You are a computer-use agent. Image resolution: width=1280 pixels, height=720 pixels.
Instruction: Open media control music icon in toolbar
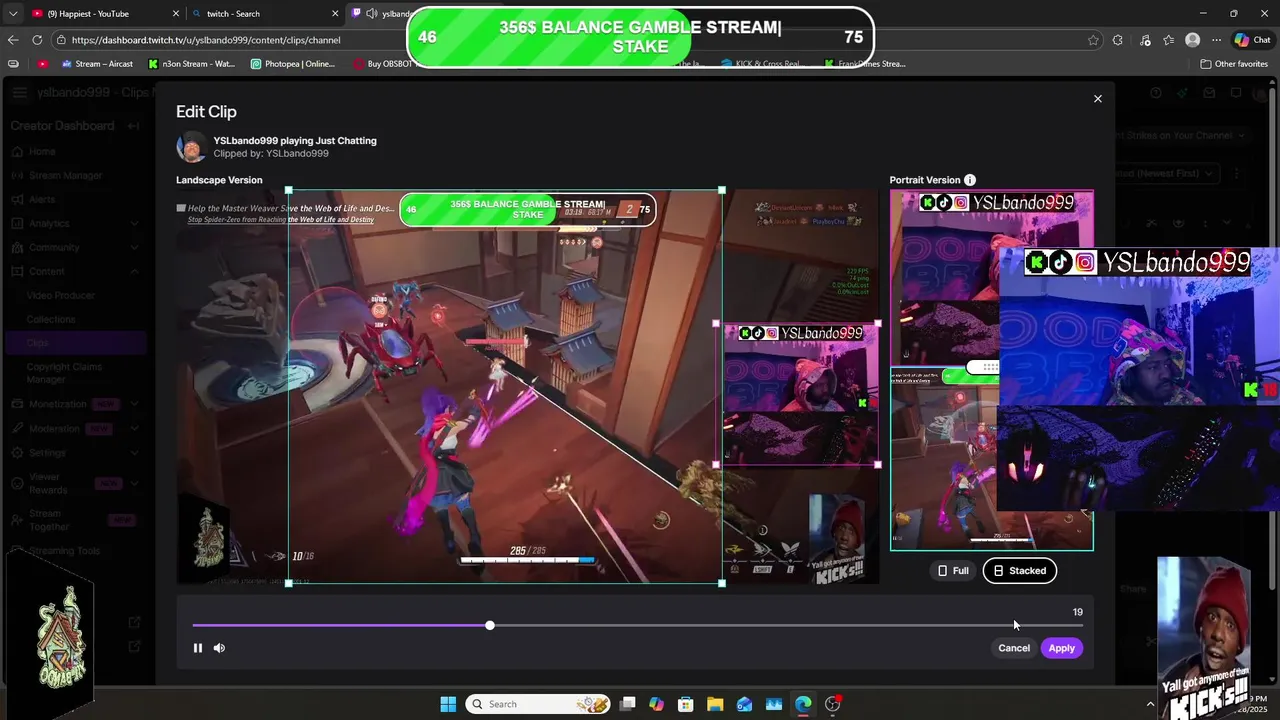(1144, 40)
